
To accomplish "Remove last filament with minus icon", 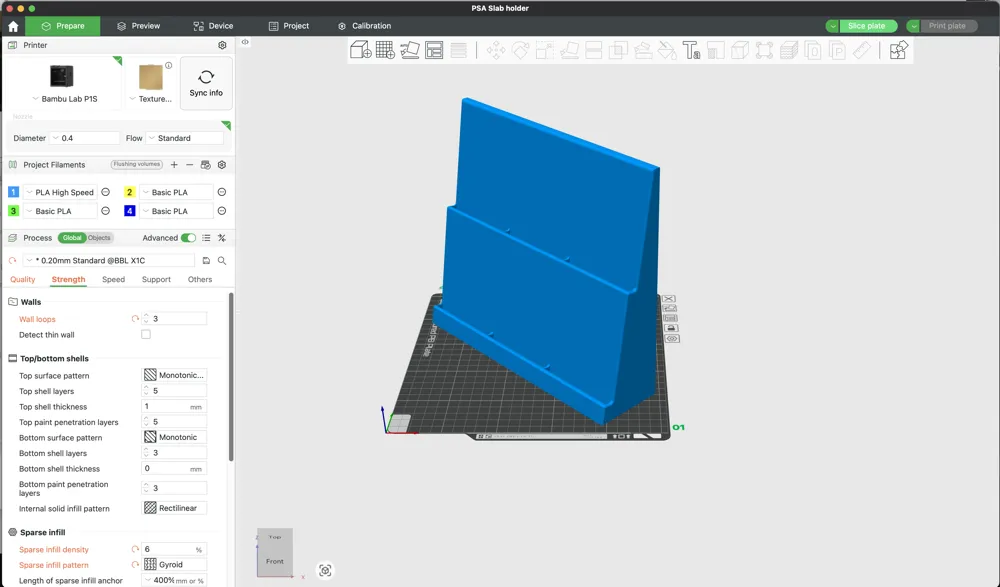I will pos(189,165).
